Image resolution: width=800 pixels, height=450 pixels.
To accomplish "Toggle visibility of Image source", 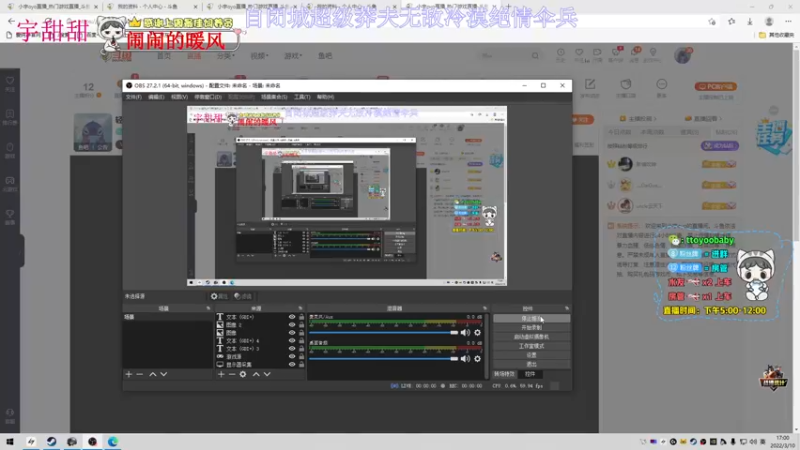I will click(292, 333).
